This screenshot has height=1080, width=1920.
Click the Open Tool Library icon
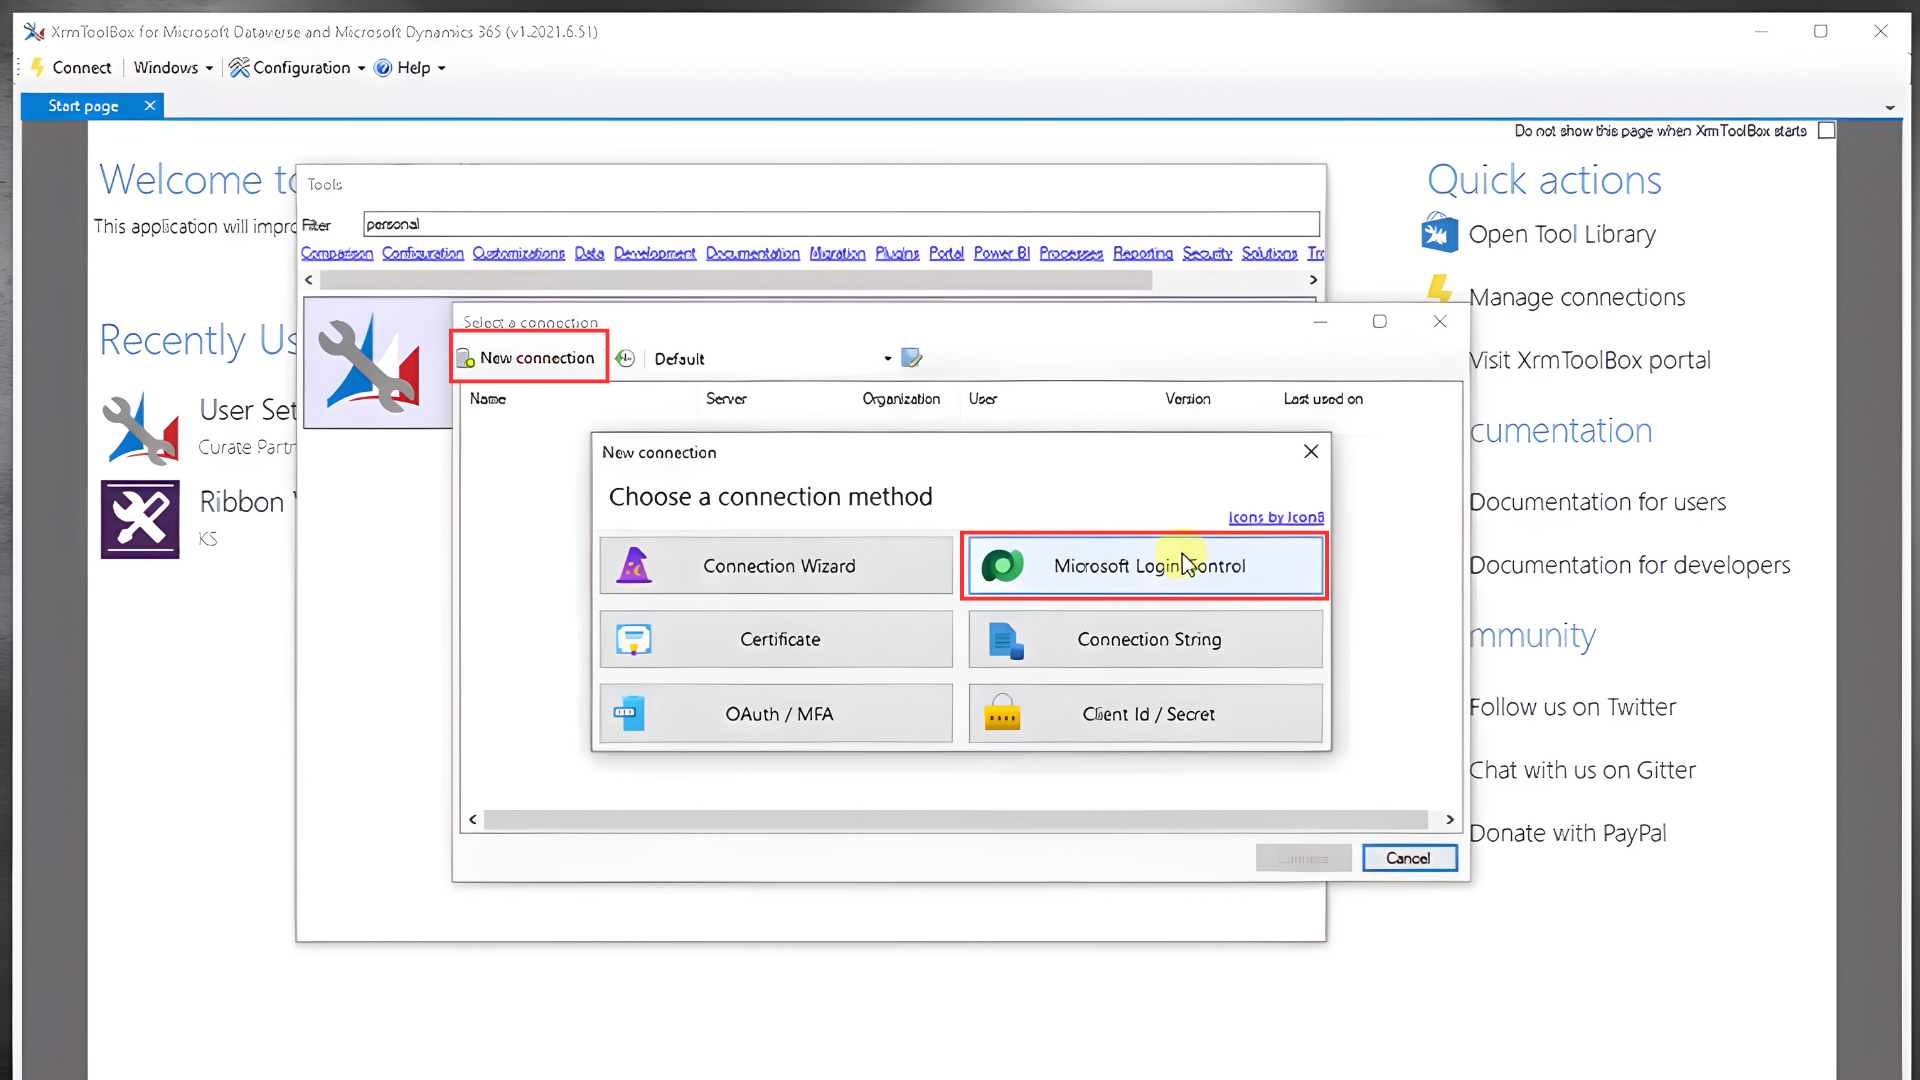1439,233
